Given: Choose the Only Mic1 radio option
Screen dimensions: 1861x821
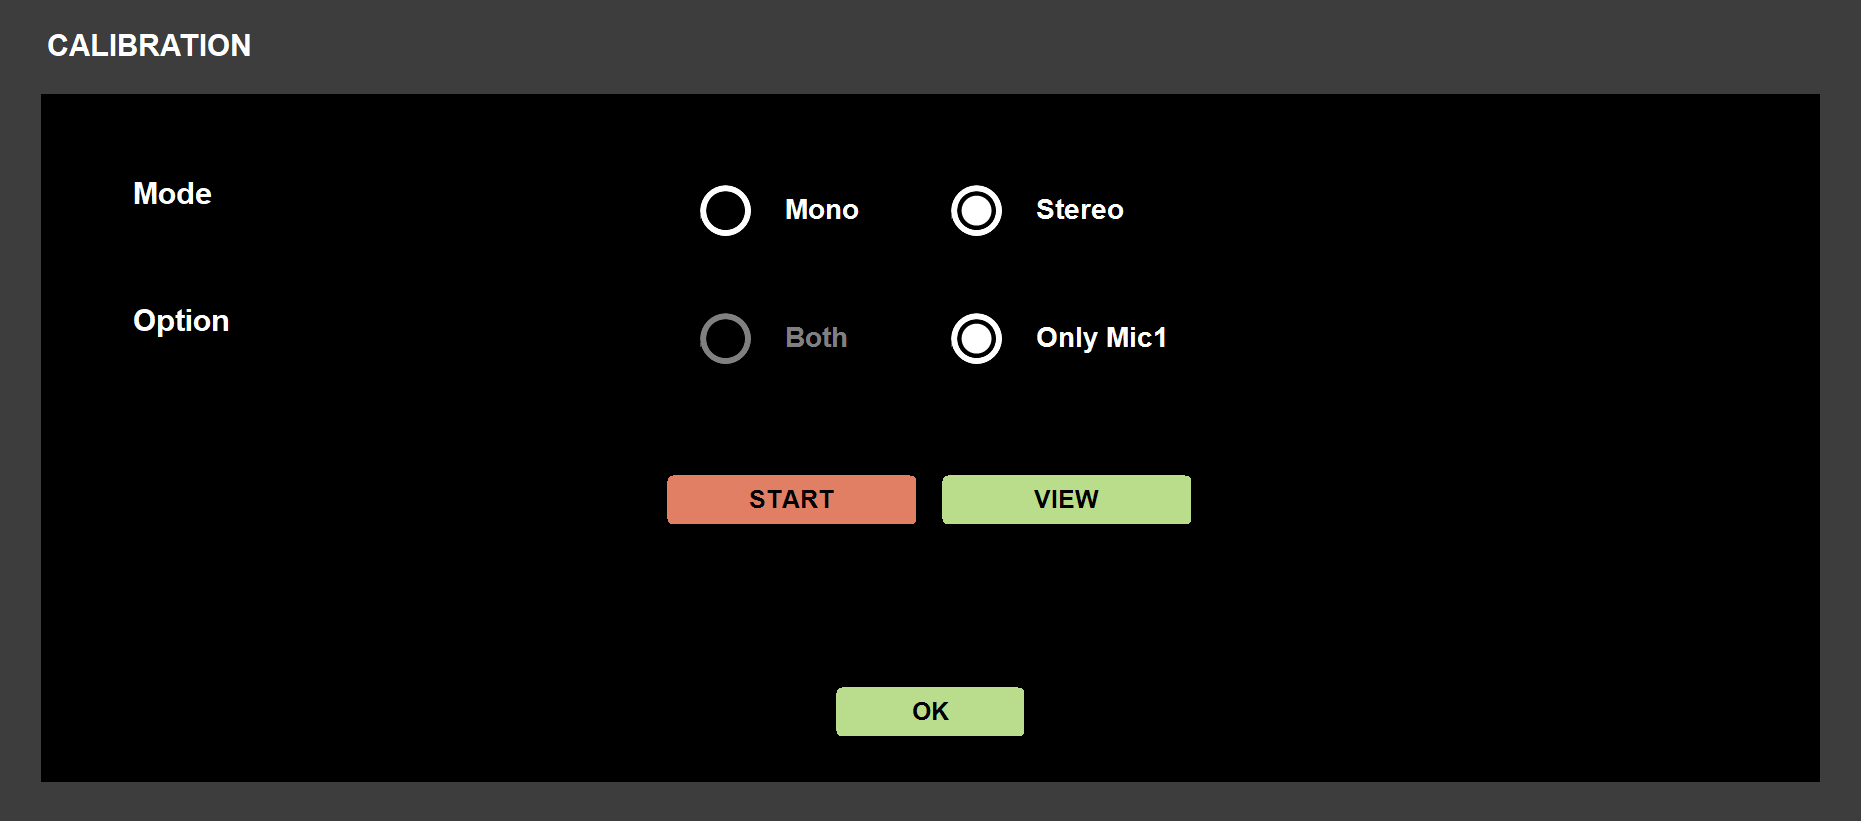Looking at the screenshot, I should click(x=976, y=338).
